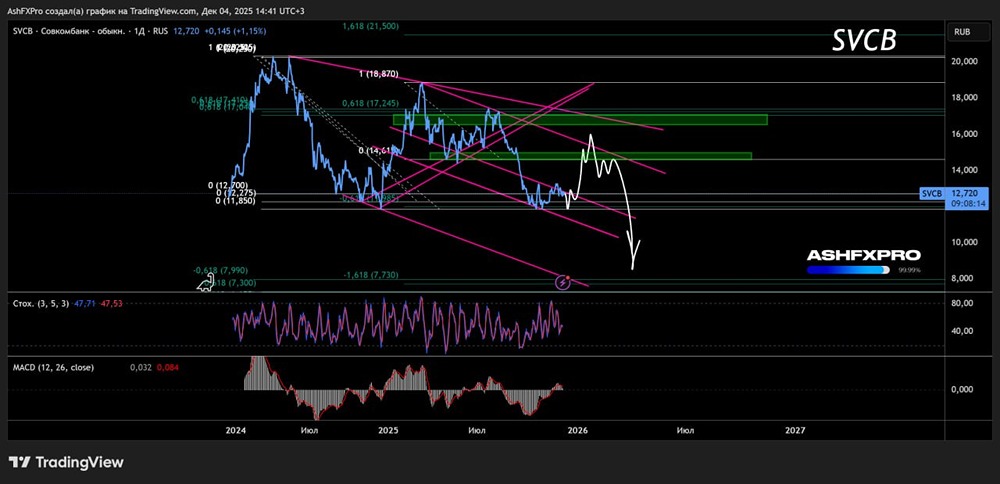Select the MACD (12, 26, close) legend

pyautogui.click(x=54, y=367)
